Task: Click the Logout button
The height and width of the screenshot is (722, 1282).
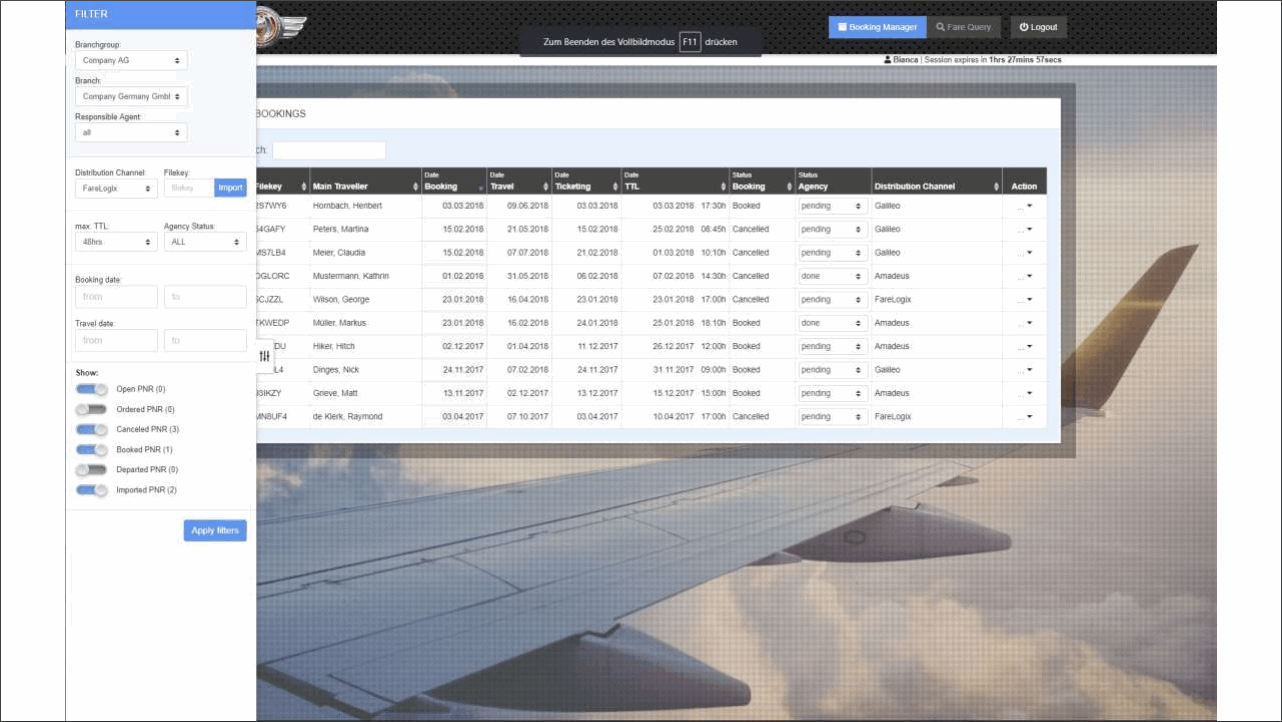Action: tap(1038, 27)
